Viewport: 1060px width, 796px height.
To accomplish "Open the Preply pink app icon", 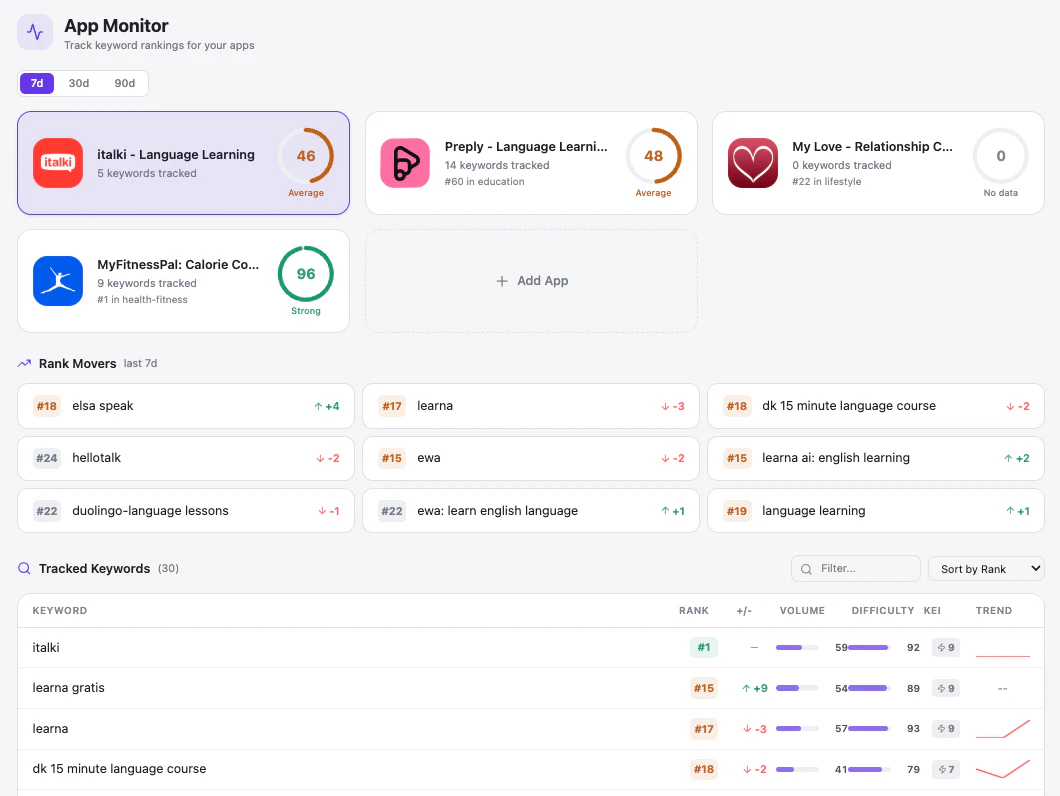I will click(406, 163).
